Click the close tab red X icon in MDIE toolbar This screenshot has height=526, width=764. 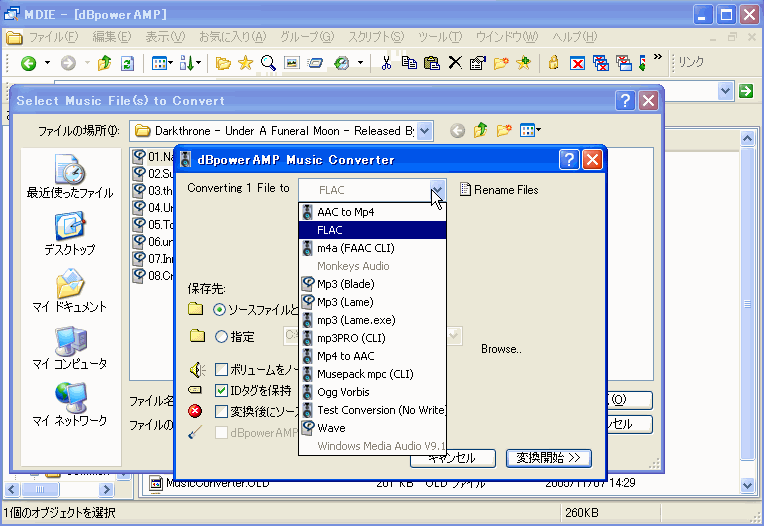[x=577, y=63]
